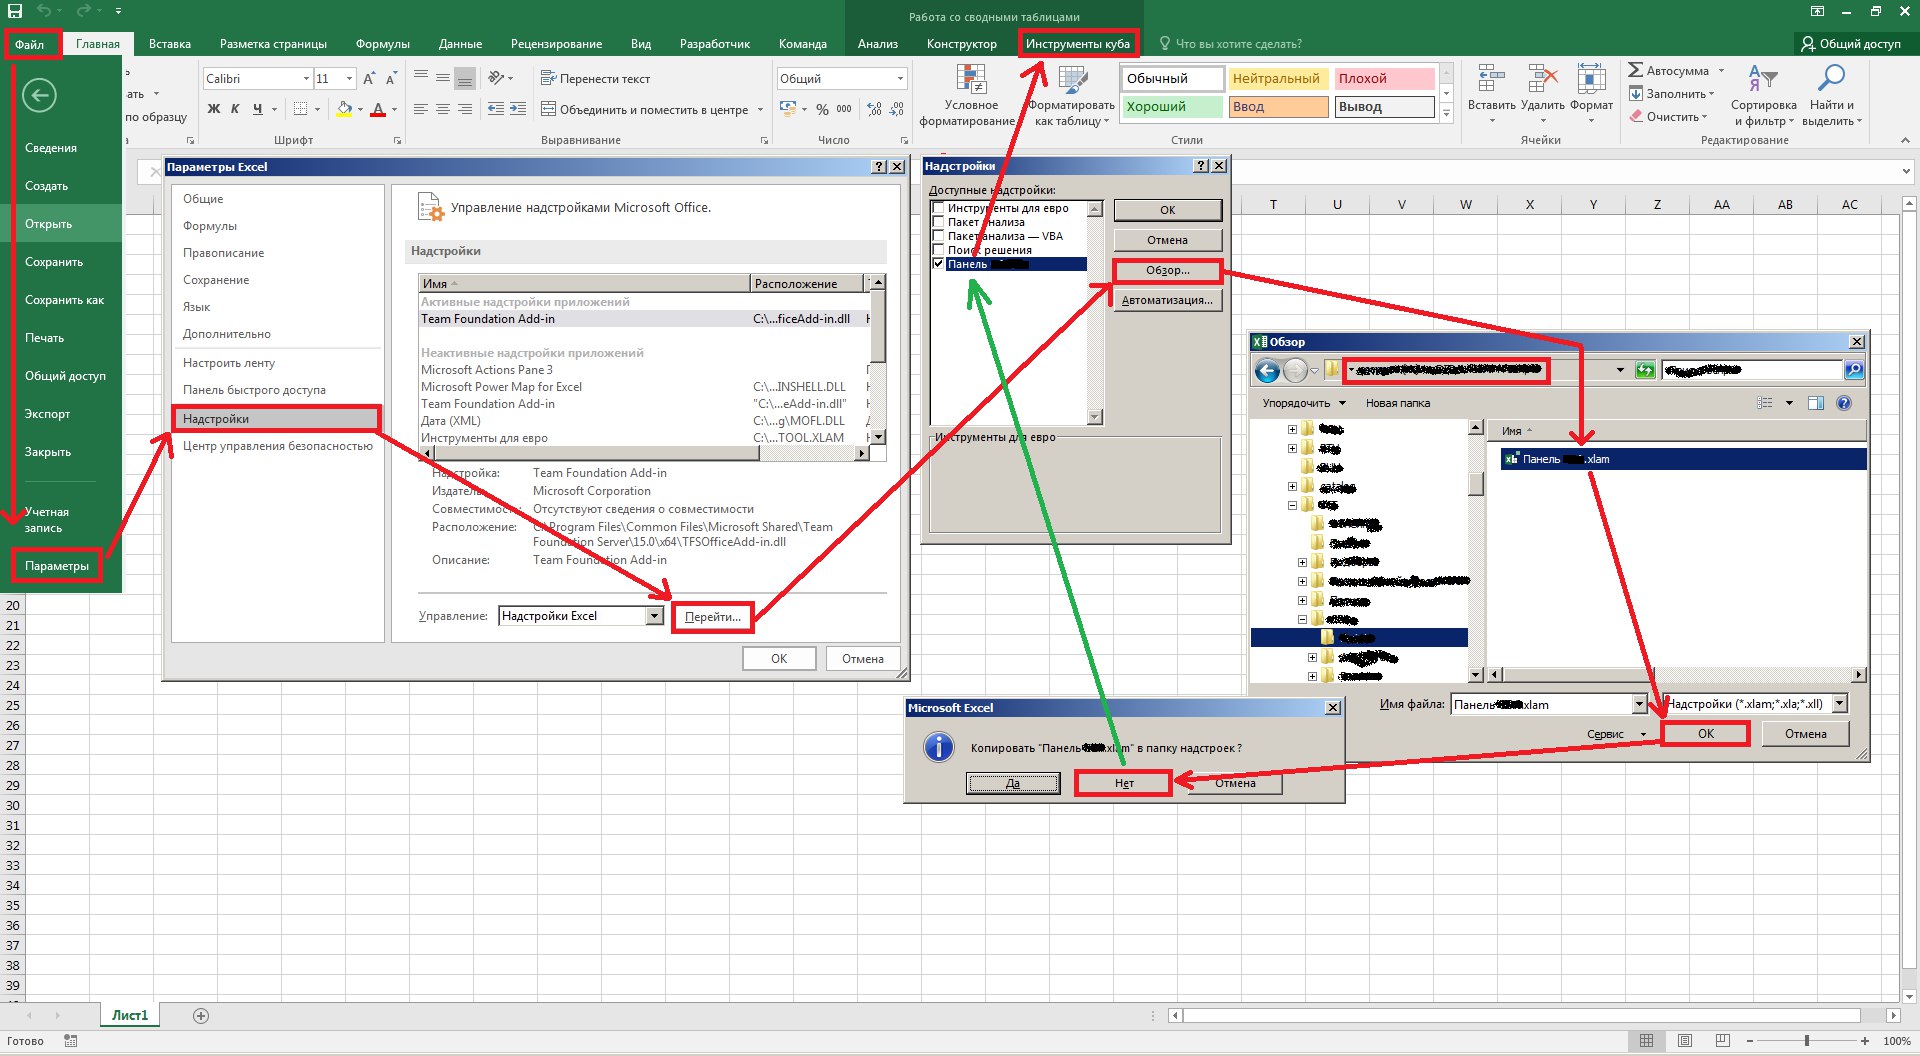
Task: Click the cell borders icon
Action: (x=300, y=109)
